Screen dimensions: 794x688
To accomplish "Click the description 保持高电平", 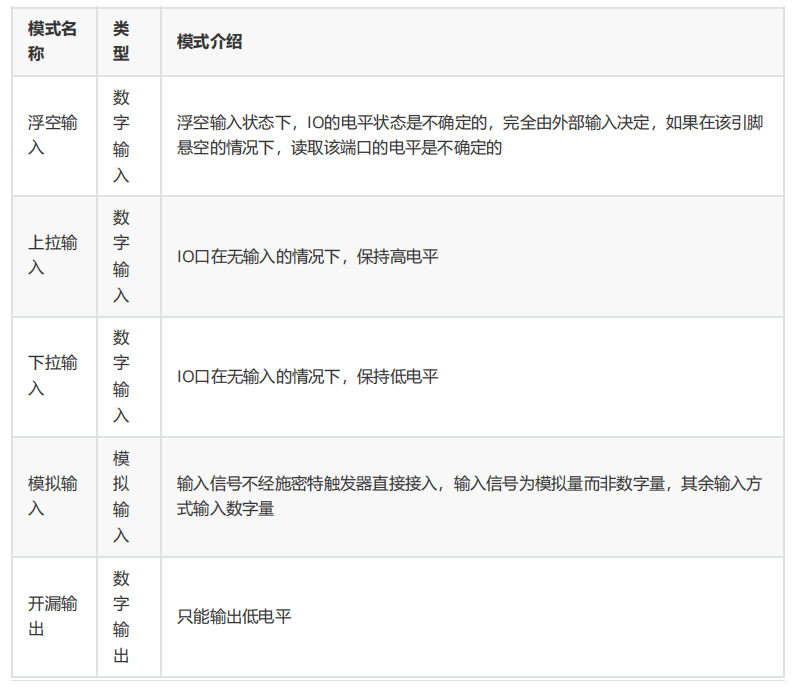I will 472,257.
